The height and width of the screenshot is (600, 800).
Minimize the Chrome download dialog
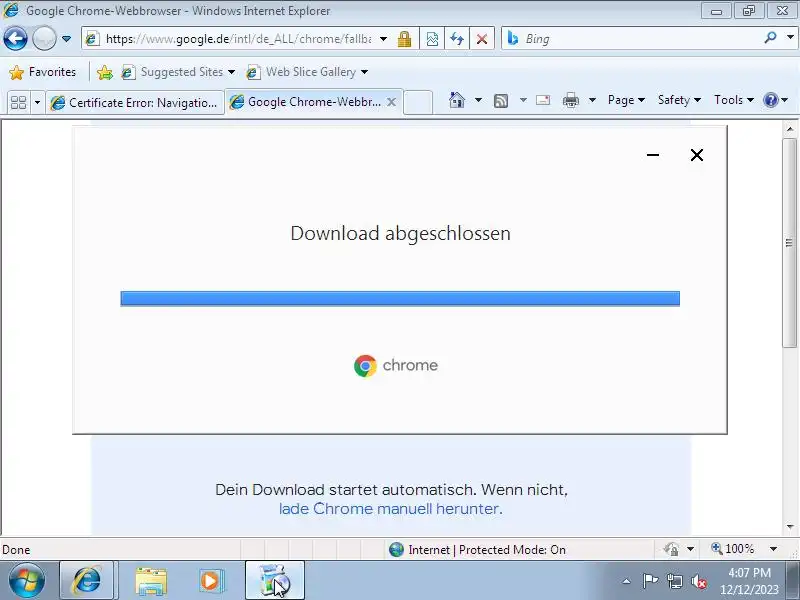[653, 155]
